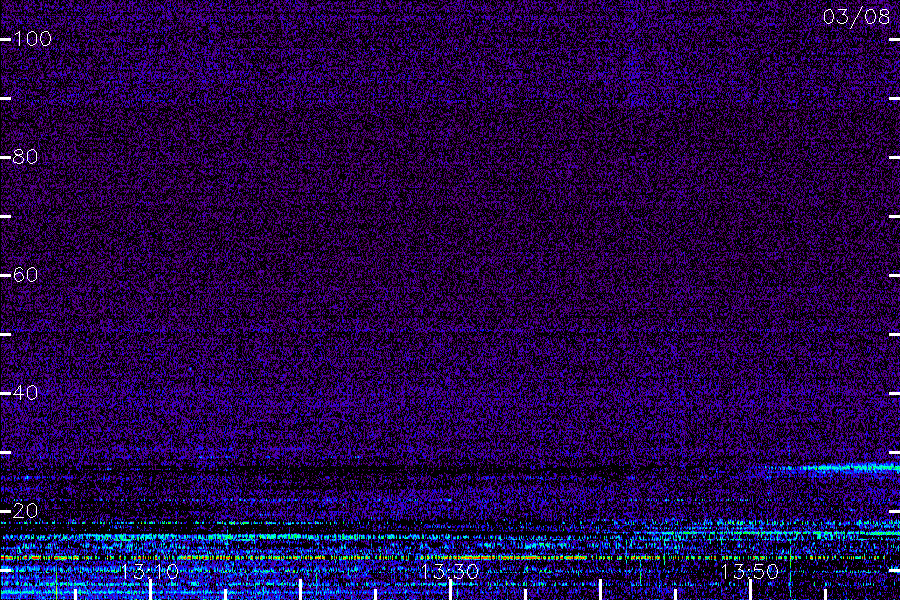900x600 pixels.
Task: Click the 13:30 time label
Action: [x=449, y=571]
